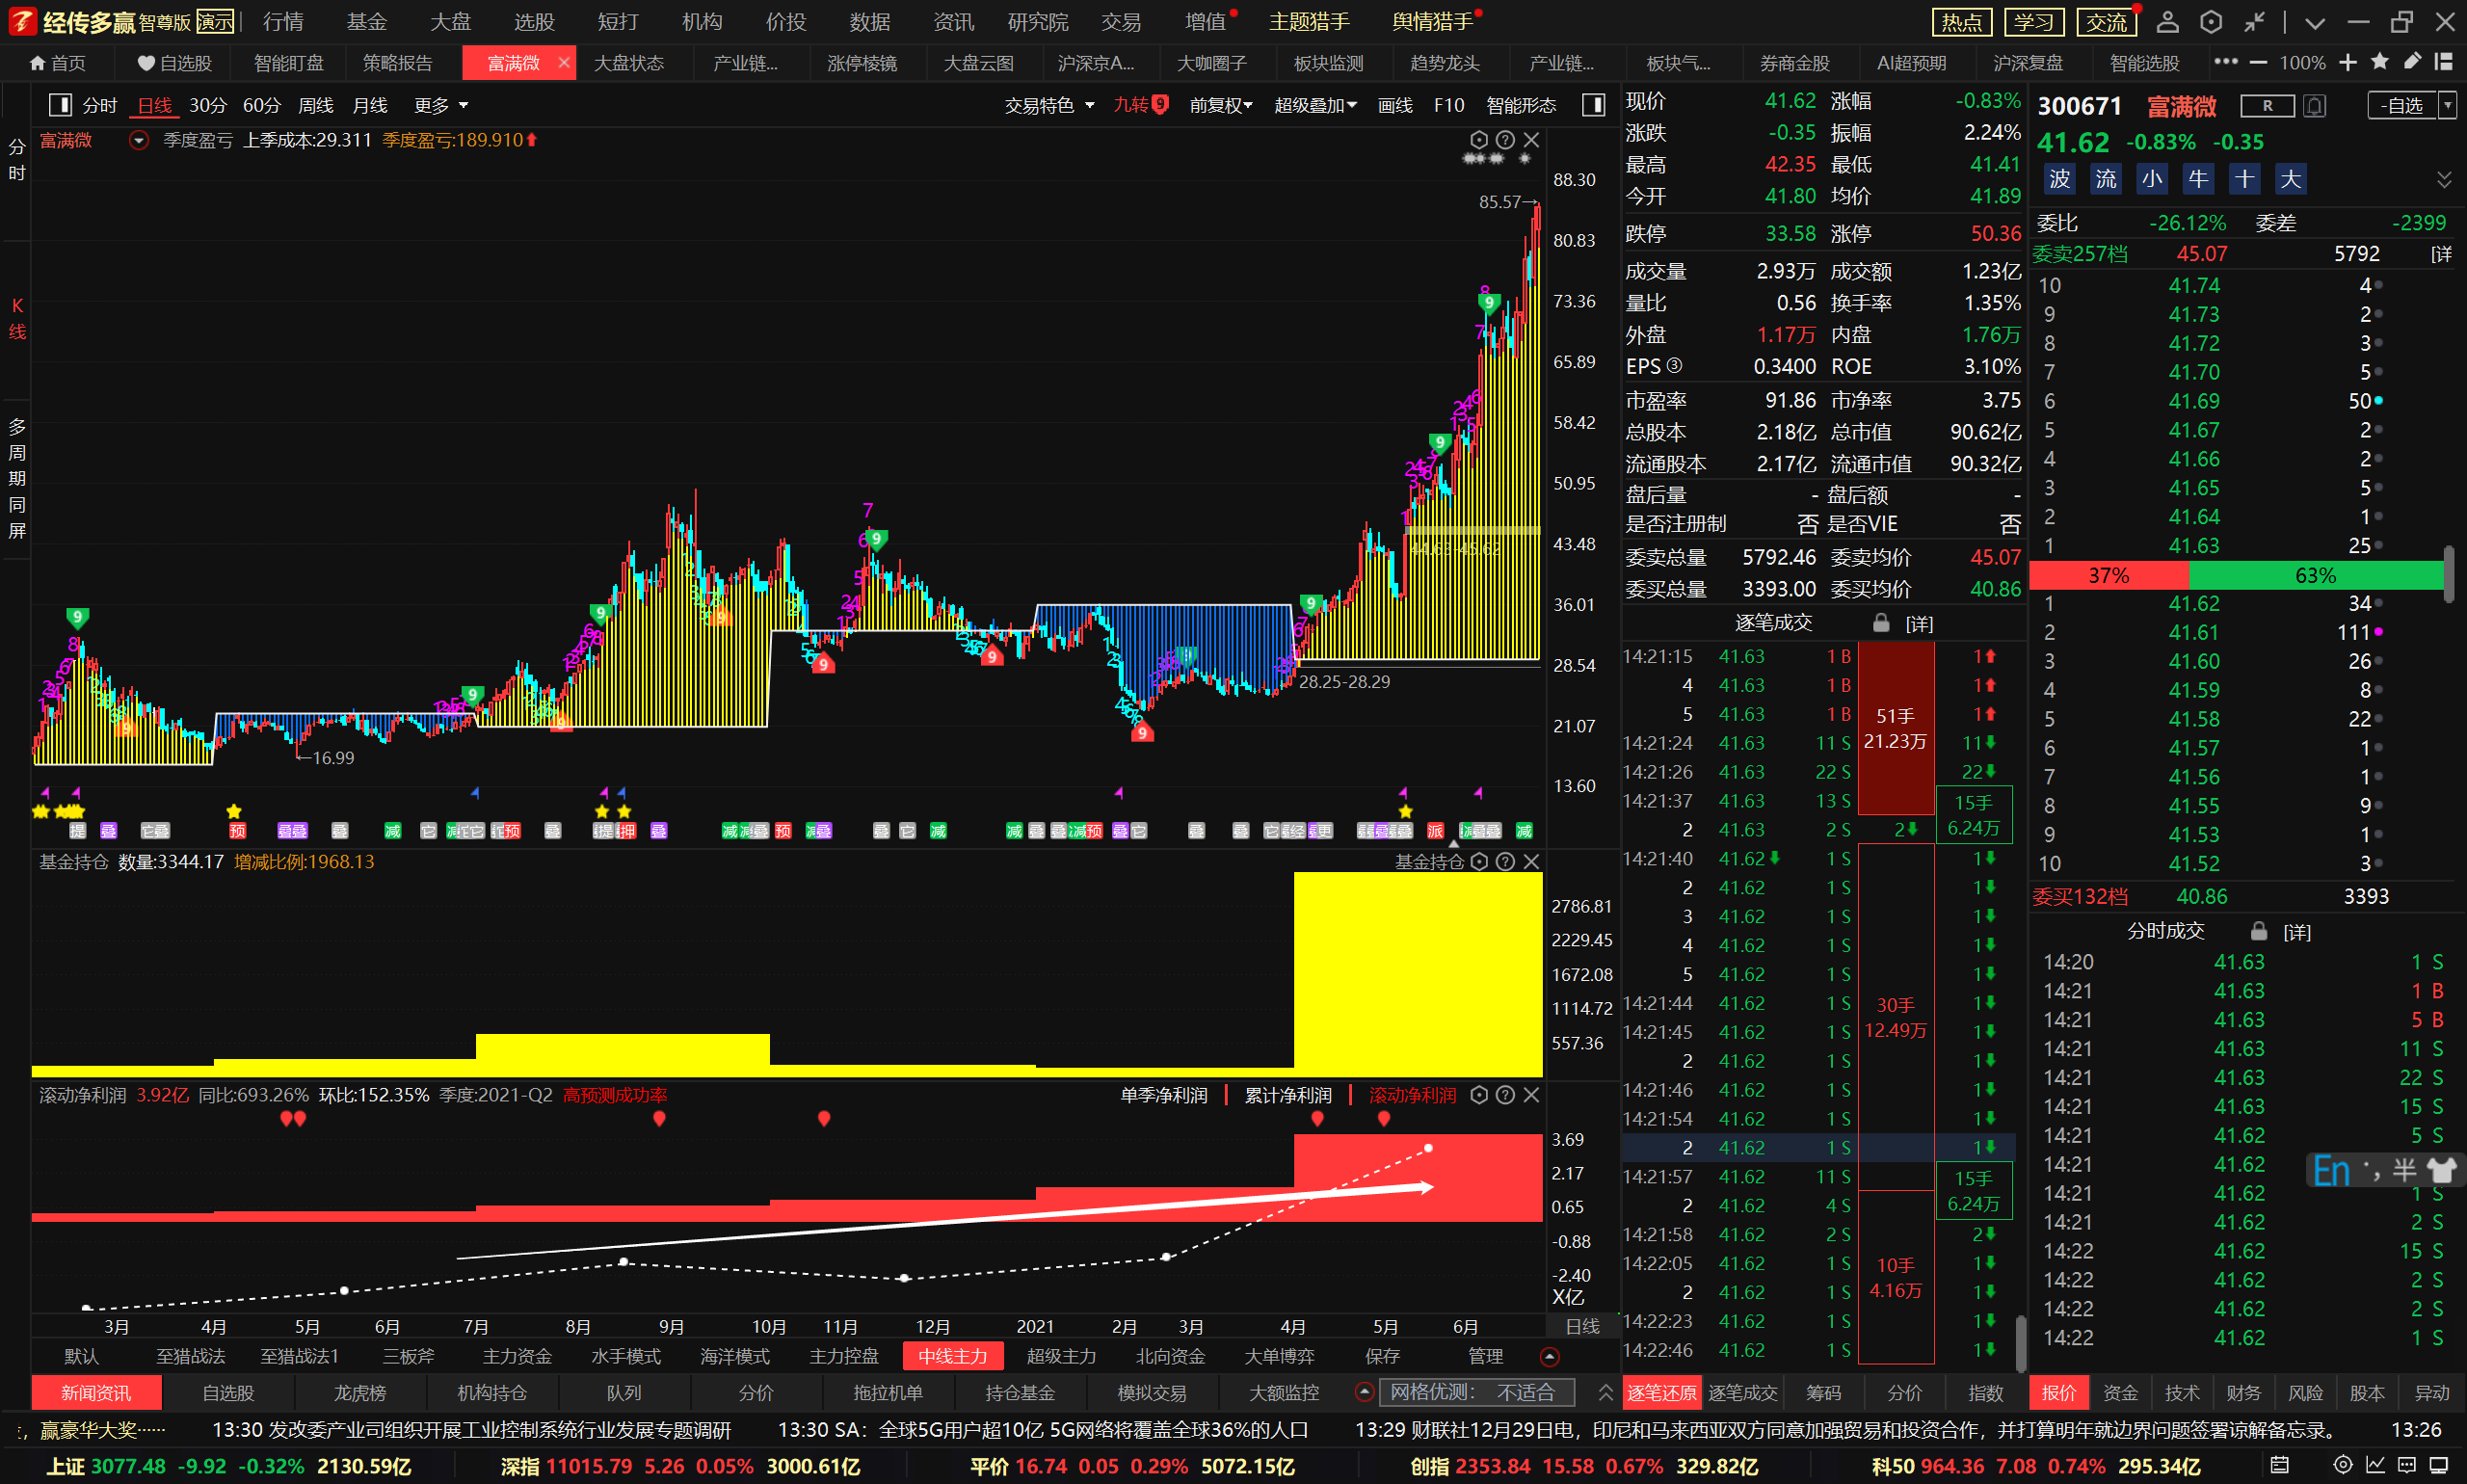Screen dimensions: 2467x1484
Task: Open 基金持合 panel settings hexagon icon
Action: pyautogui.click(x=1479, y=861)
